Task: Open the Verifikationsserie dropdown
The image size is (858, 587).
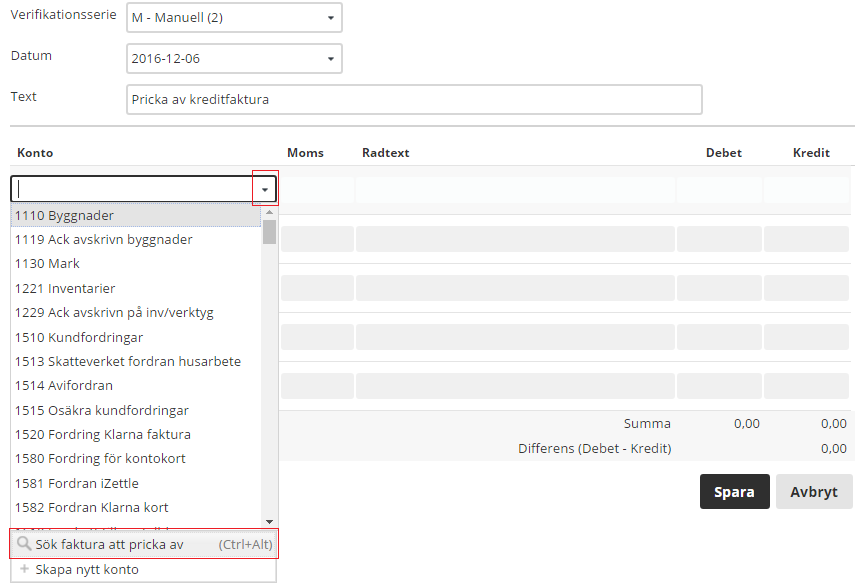Action: [234, 18]
